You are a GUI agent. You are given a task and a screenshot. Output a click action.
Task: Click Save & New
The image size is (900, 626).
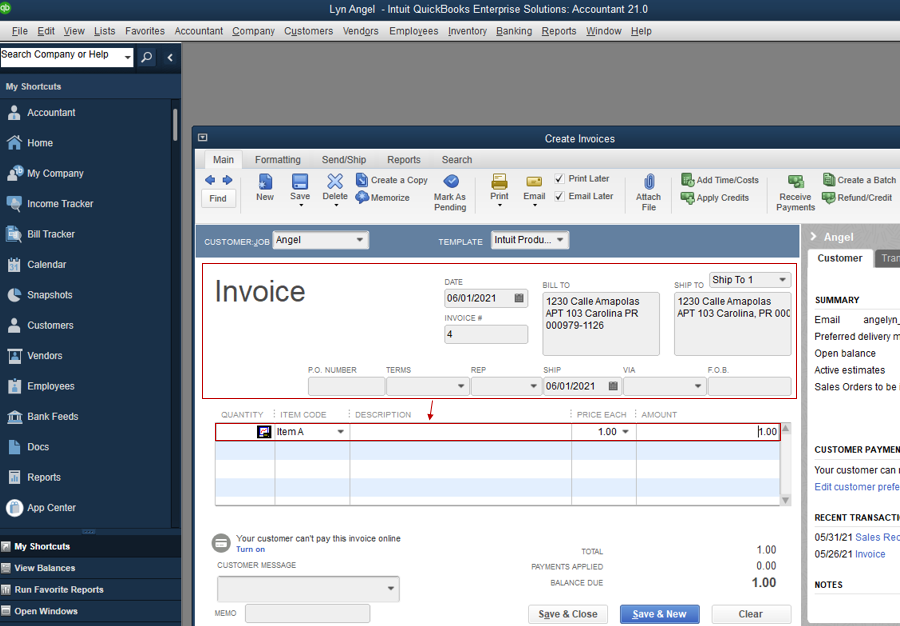(660, 614)
